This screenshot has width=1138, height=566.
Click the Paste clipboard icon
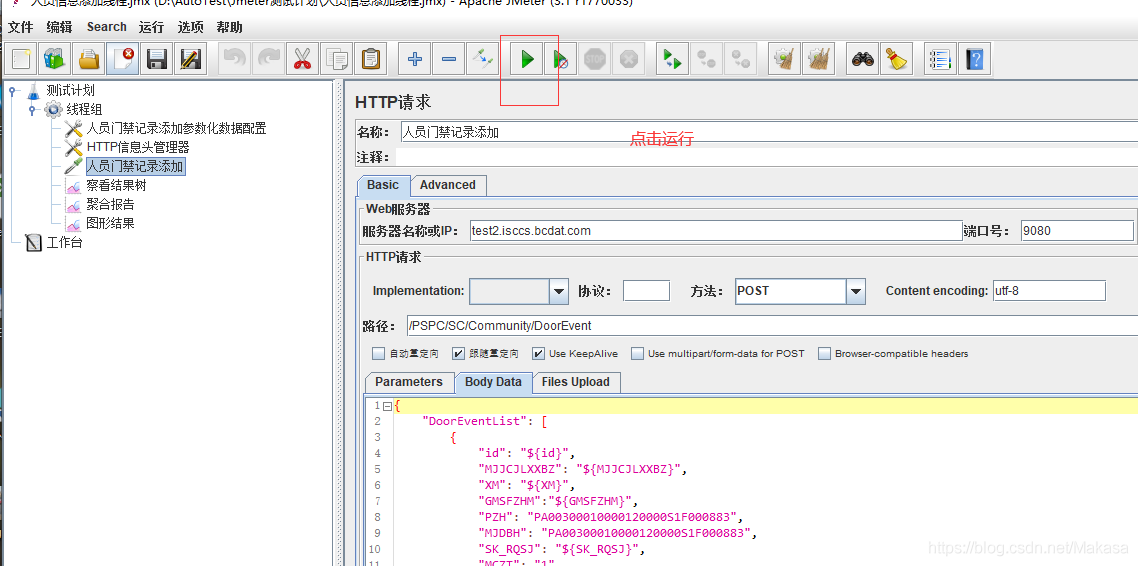[370, 59]
